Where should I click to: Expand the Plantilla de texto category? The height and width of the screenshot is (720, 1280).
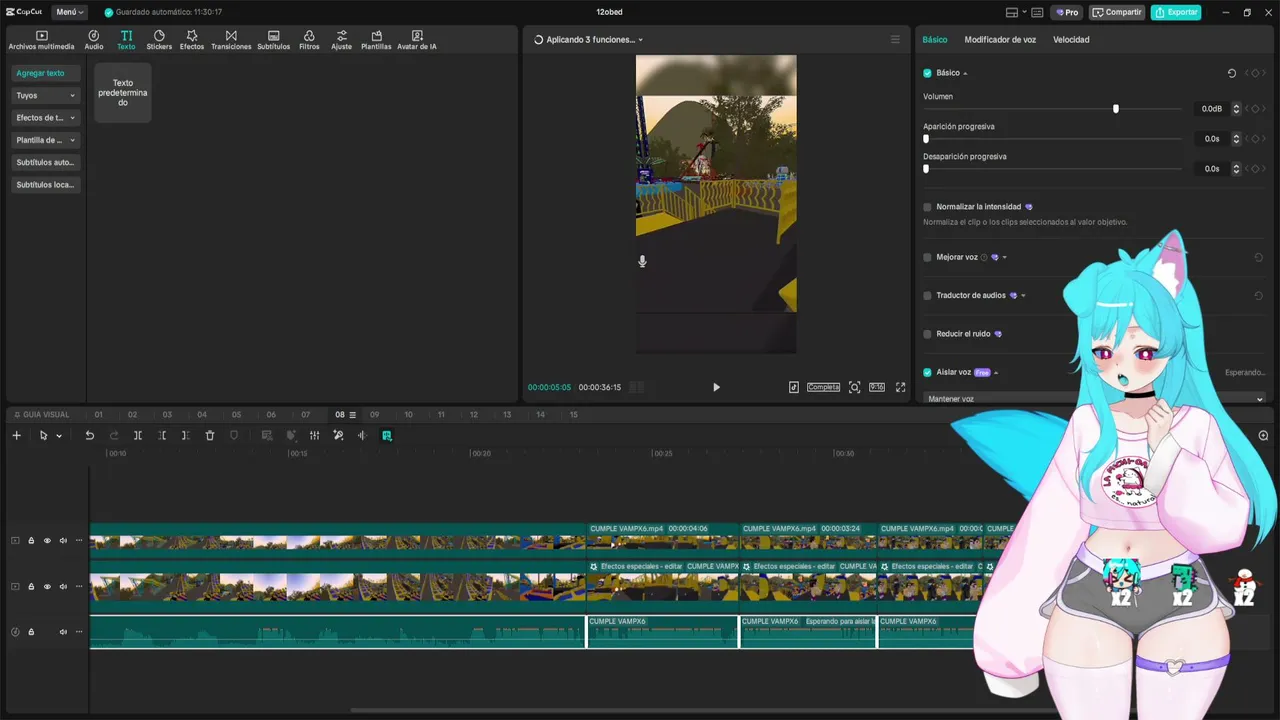click(46, 140)
